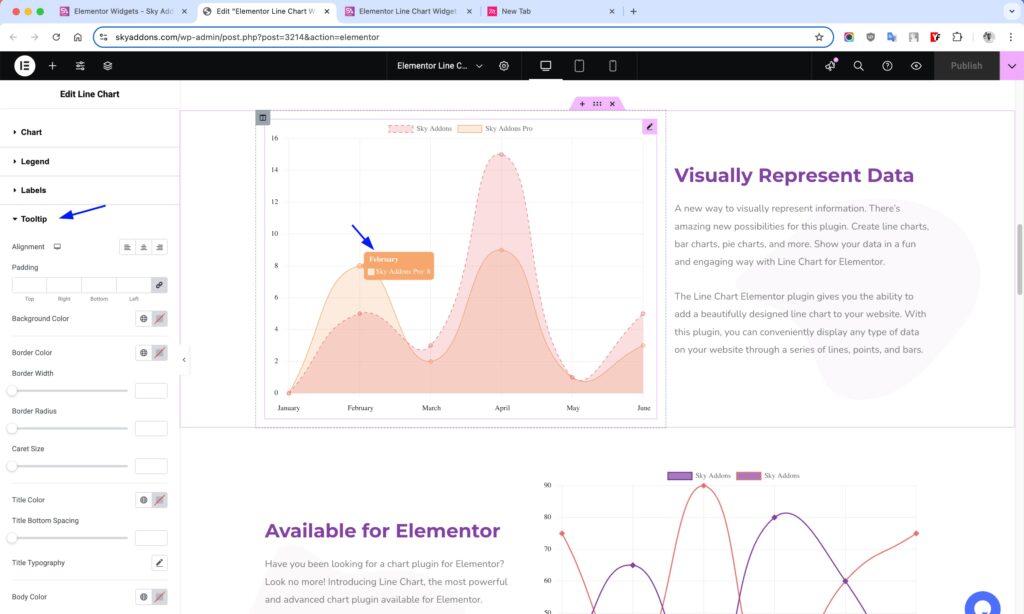Image resolution: width=1024 pixels, height=614 pixels.
Task: Open Site Settings sliders icon
Action: [x=80, y=65]
